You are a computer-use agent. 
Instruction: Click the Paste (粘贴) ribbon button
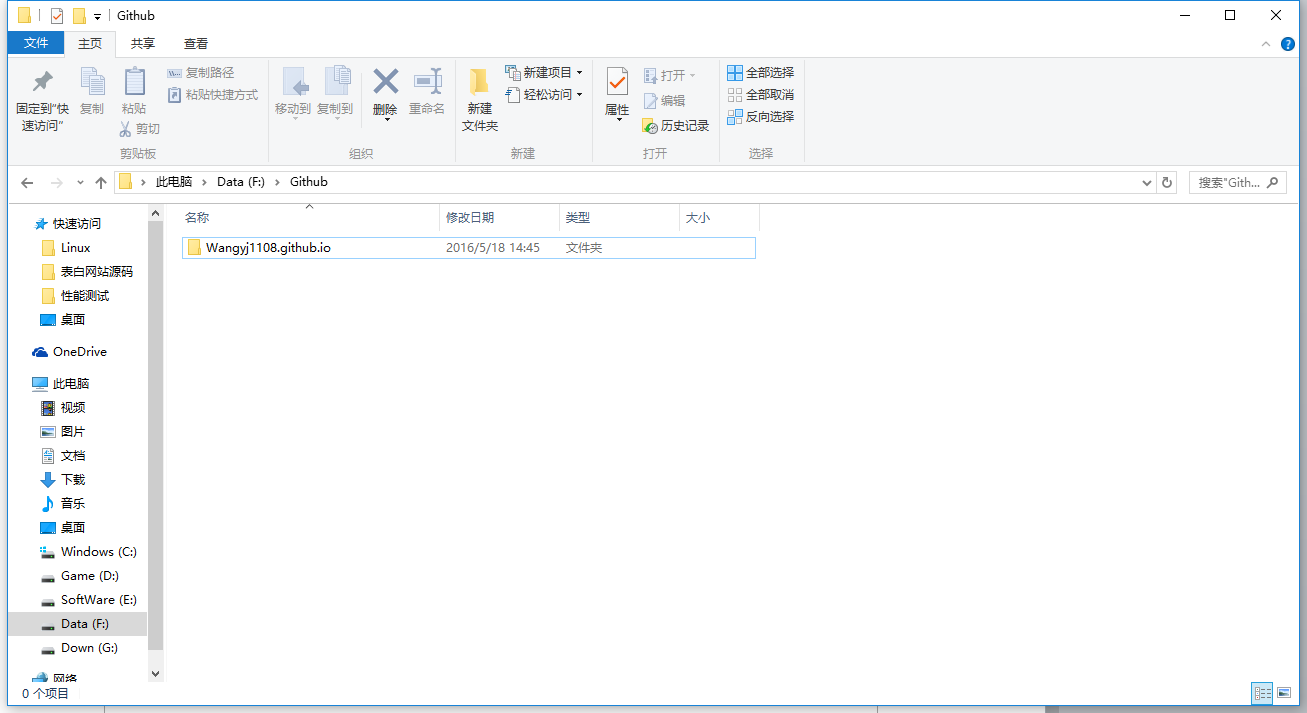click(134, 91)
